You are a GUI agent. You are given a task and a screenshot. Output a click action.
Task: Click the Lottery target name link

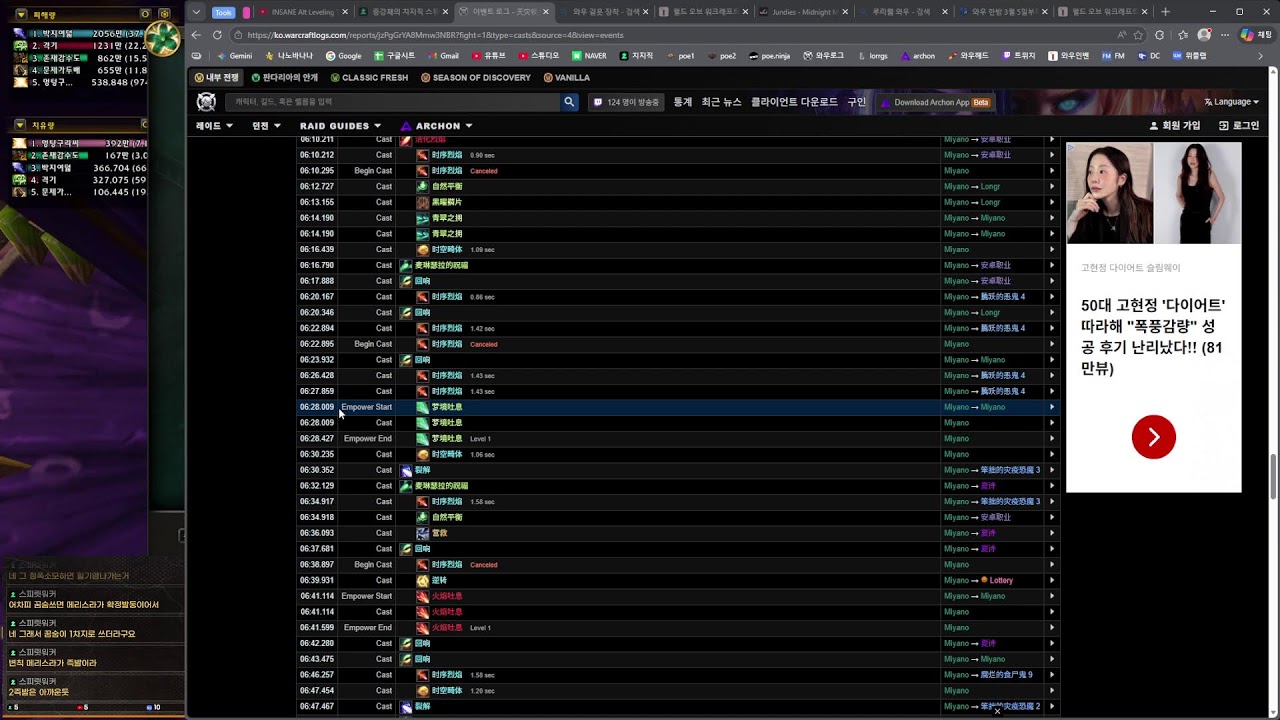click(1001, 580)
